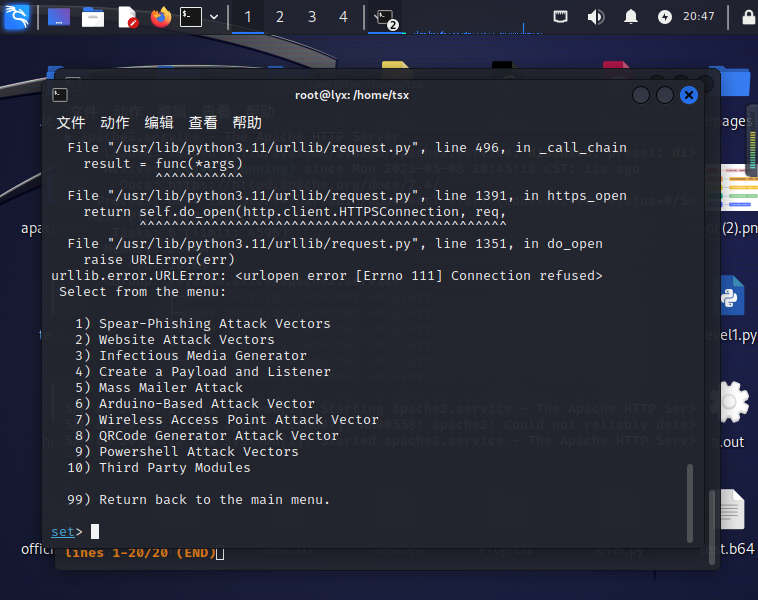Click the terminal vertical scrollbar
This screenshot has width=758, height=600.
(690, 503)
